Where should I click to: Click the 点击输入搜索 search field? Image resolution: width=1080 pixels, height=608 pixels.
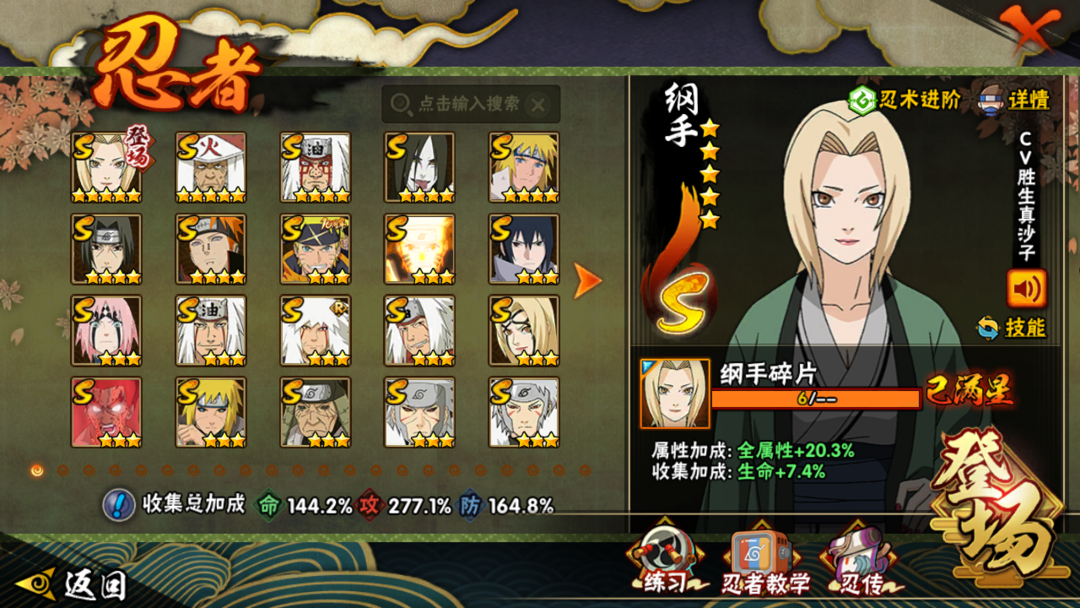coord(470,104)
